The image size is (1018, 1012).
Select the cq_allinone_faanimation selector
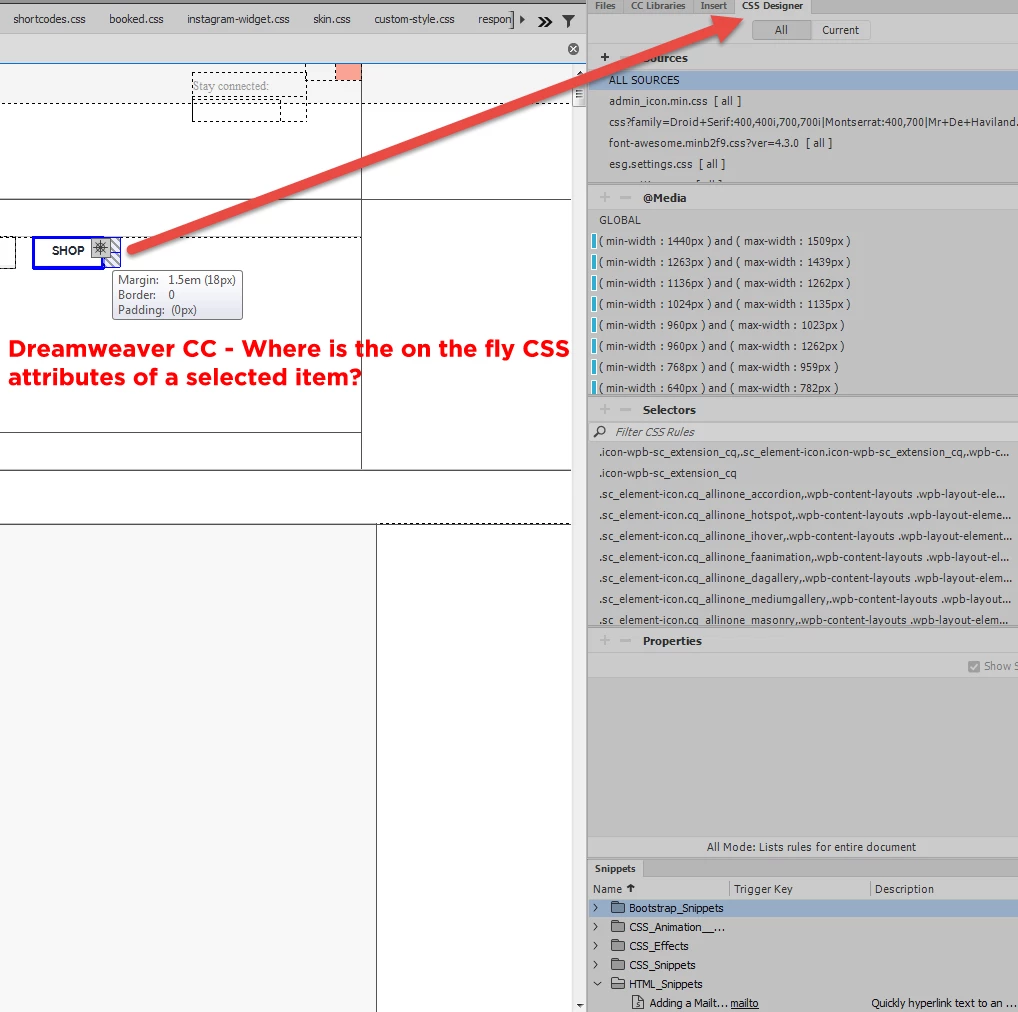803,557
